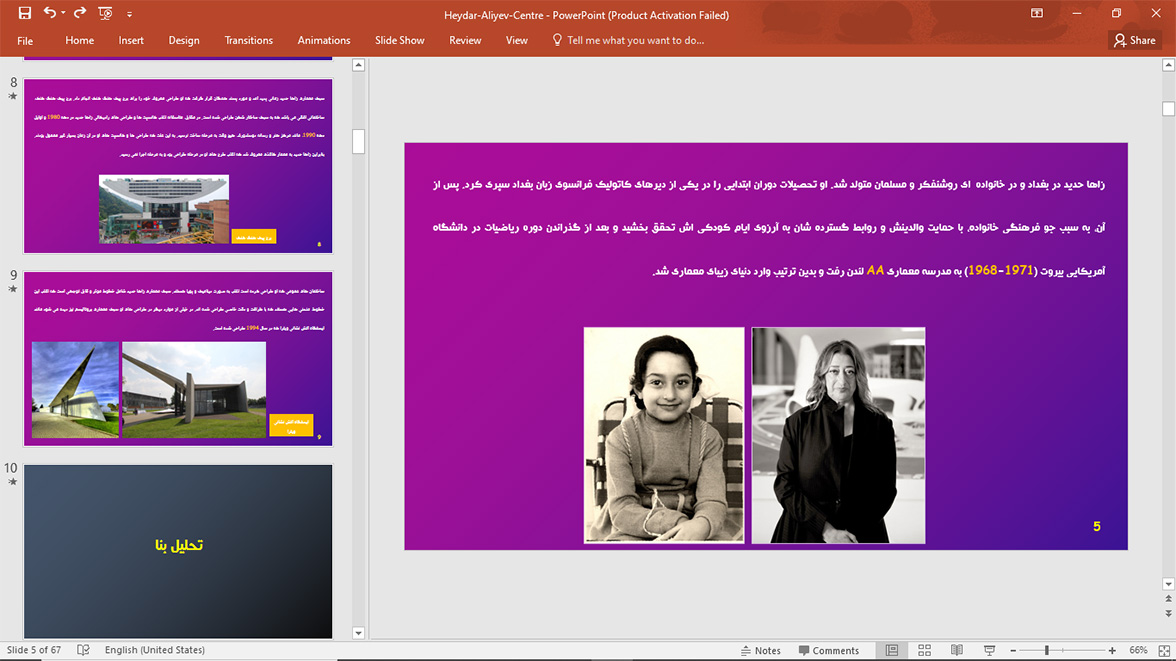The image size is (1176, 661).
Task: Go to previous slide using double-up arrow
Action: point(1168,599)
